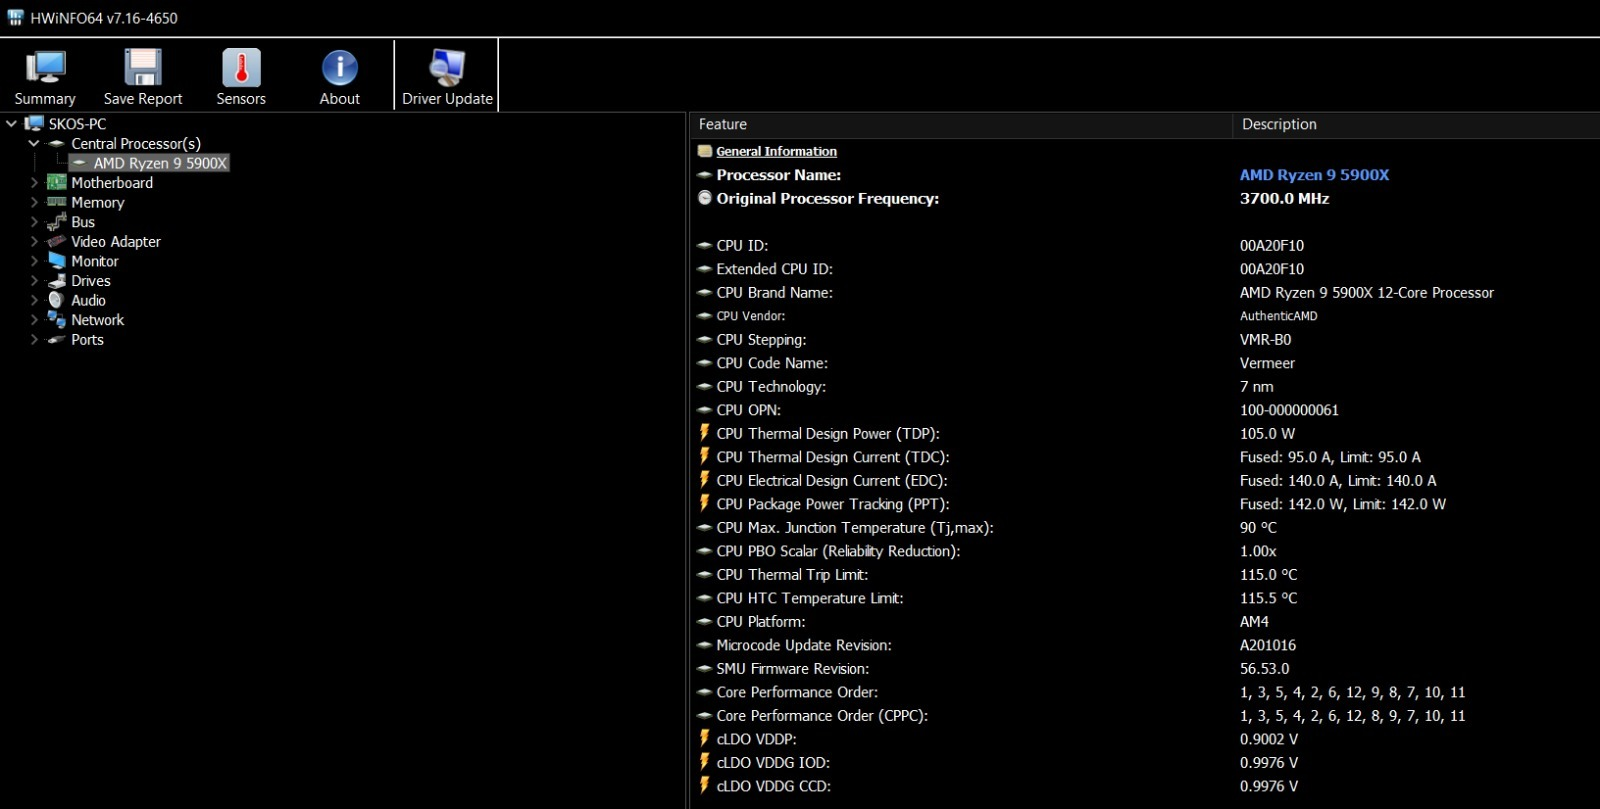Expand the Drives tree node
1600x809 pixels.
tap(34, 281)
